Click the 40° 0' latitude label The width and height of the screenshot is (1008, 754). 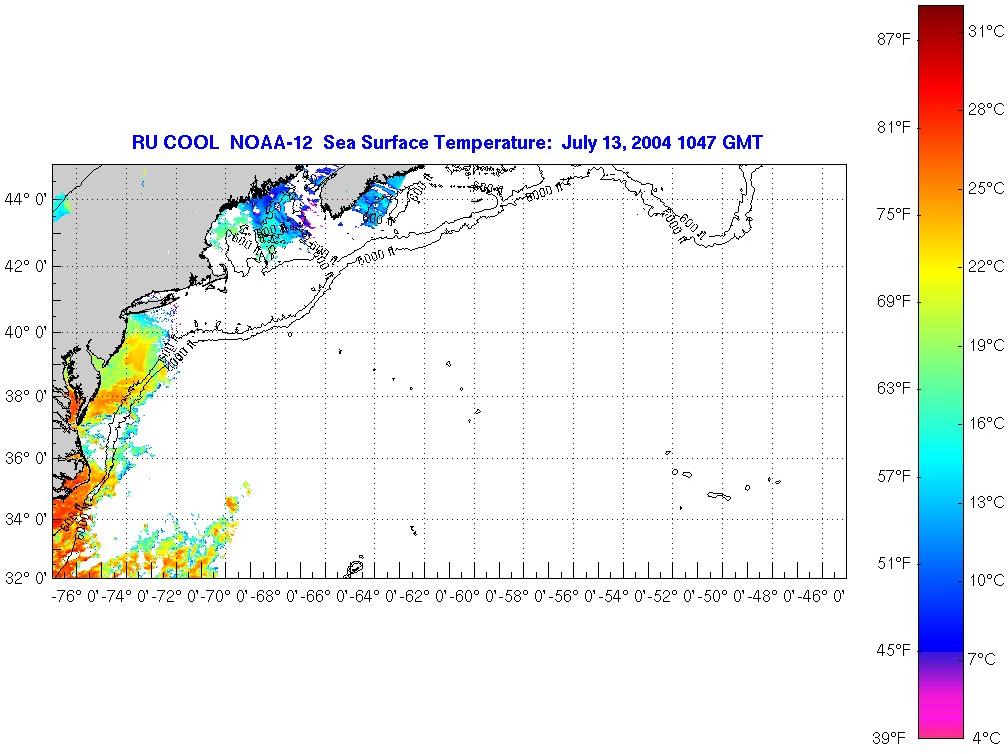[26, 332]
